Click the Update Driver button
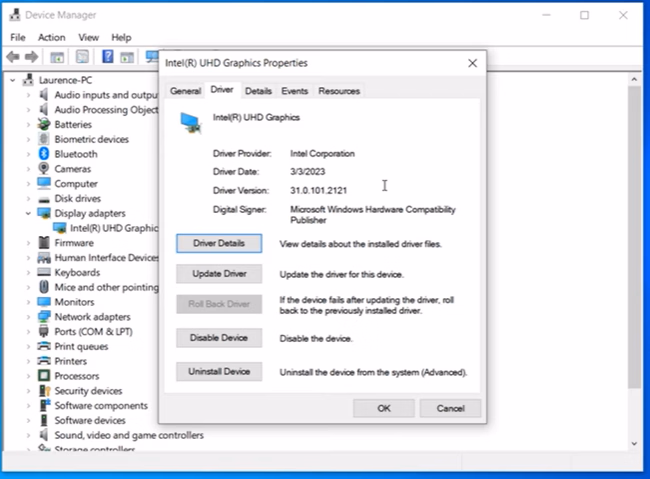Screen dimensions: 650x479 point(219,274)
